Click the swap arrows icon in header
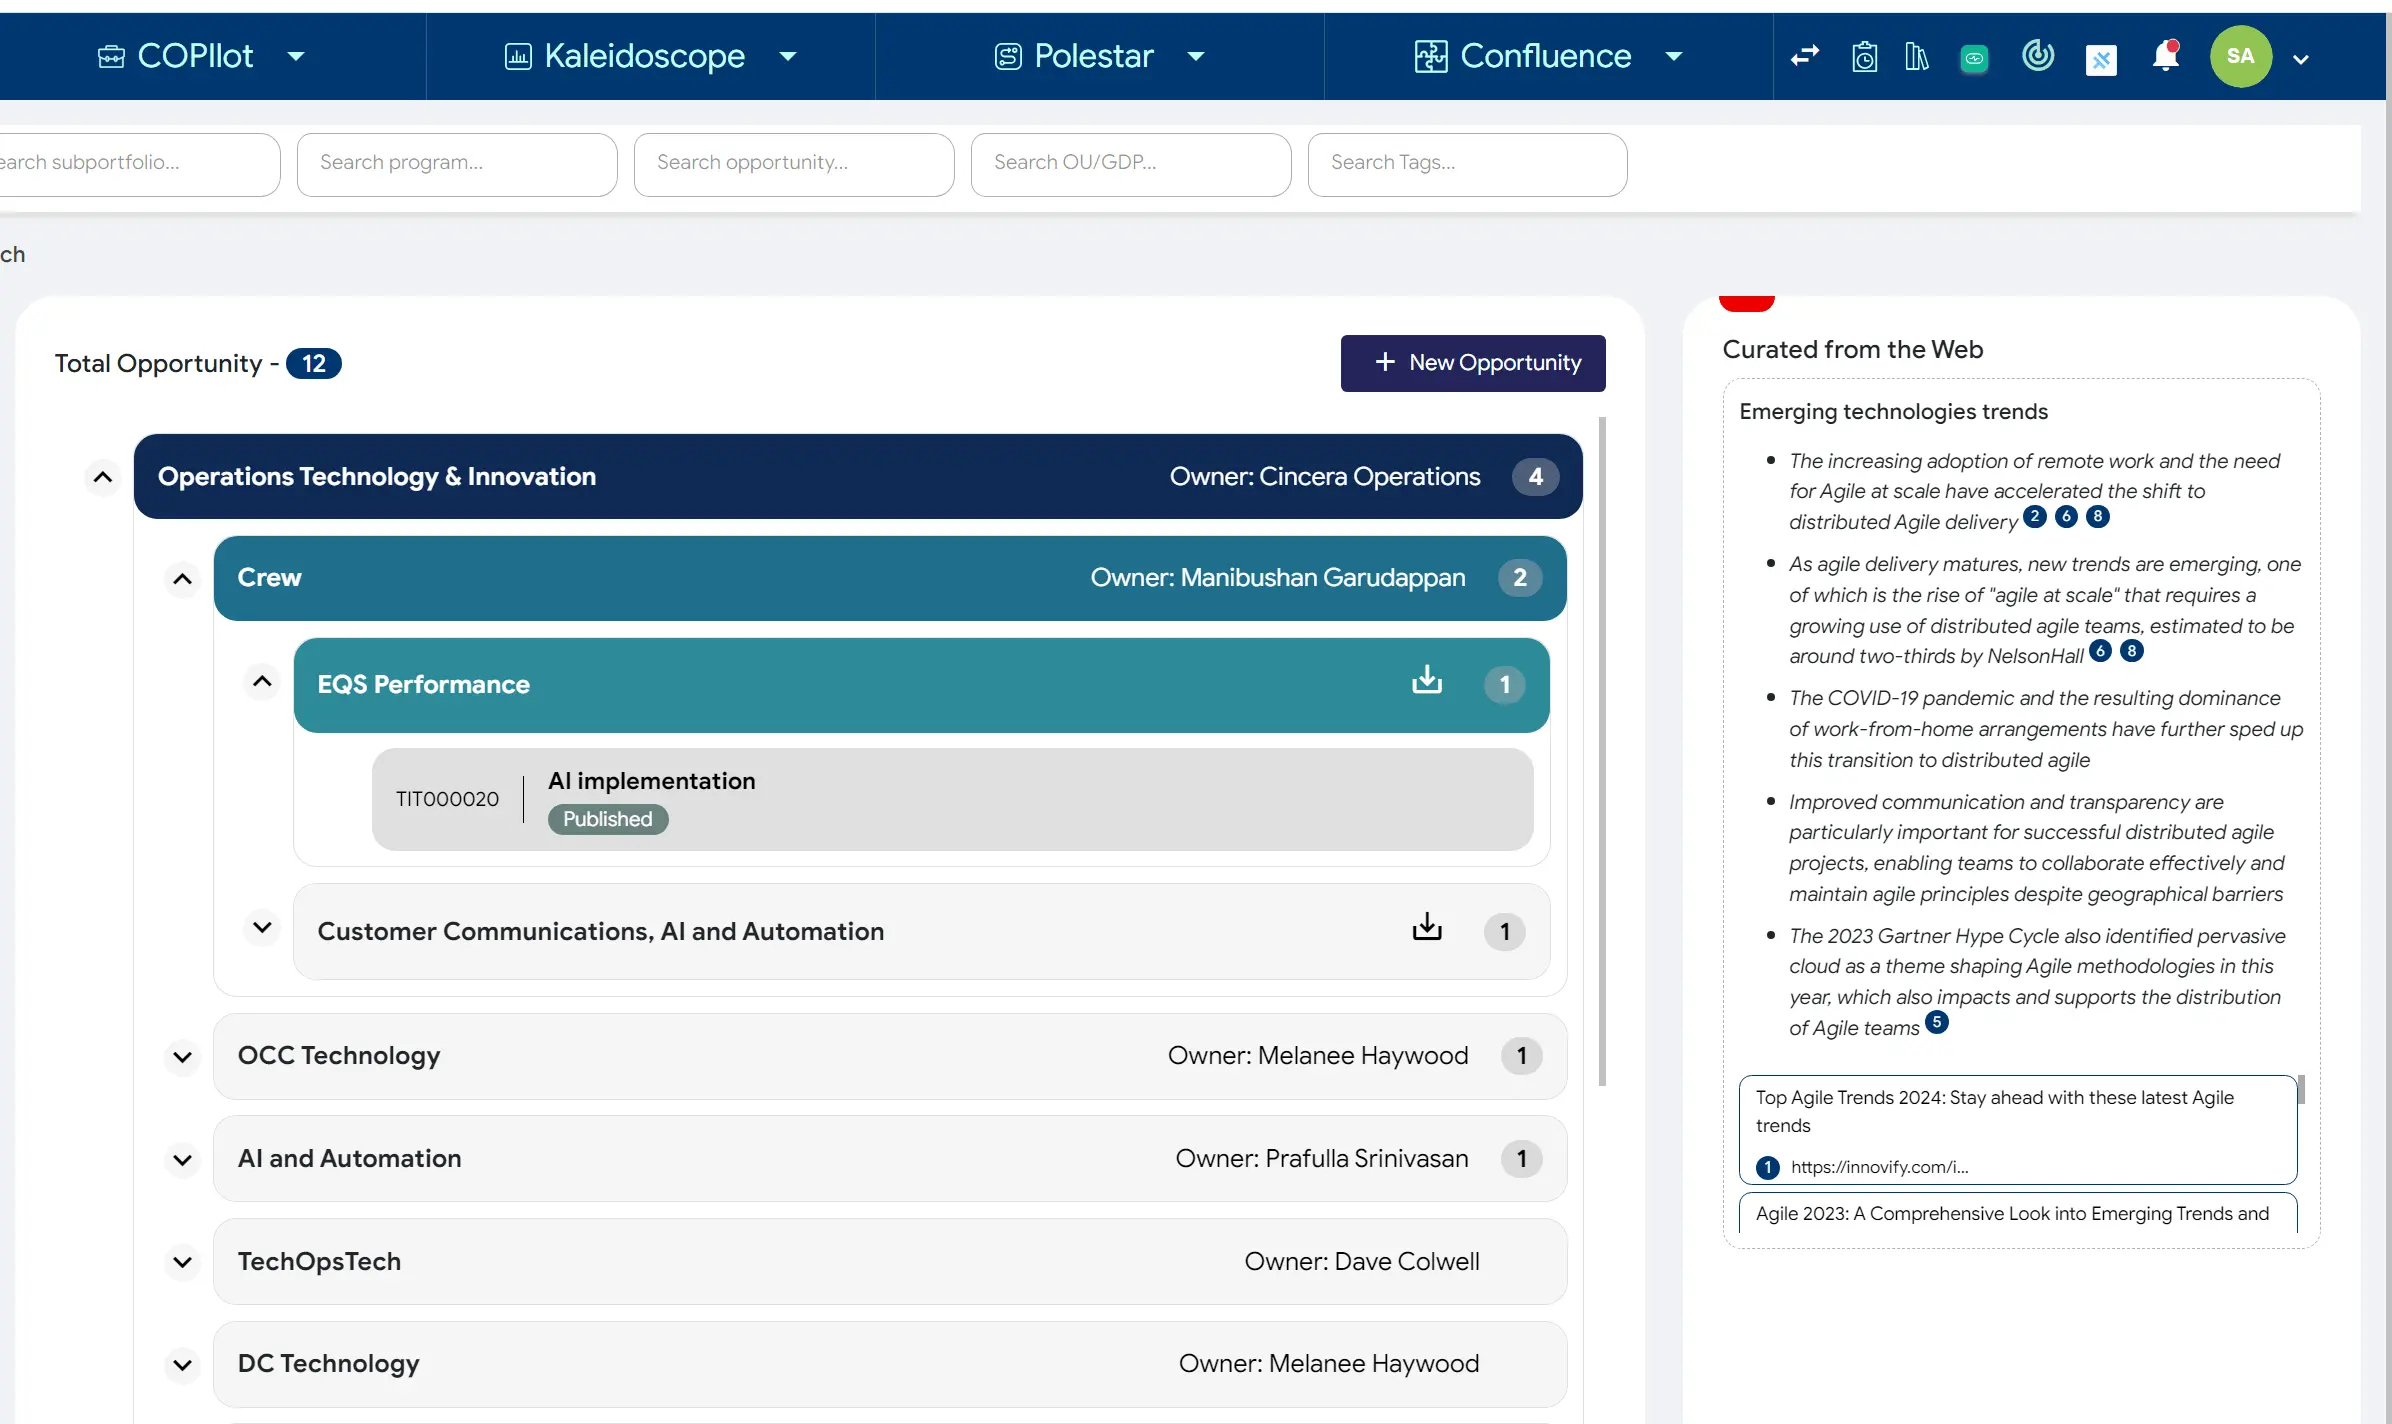Image resolution: width=2392 pixels, height=1424 pixels. [1805, 56]
